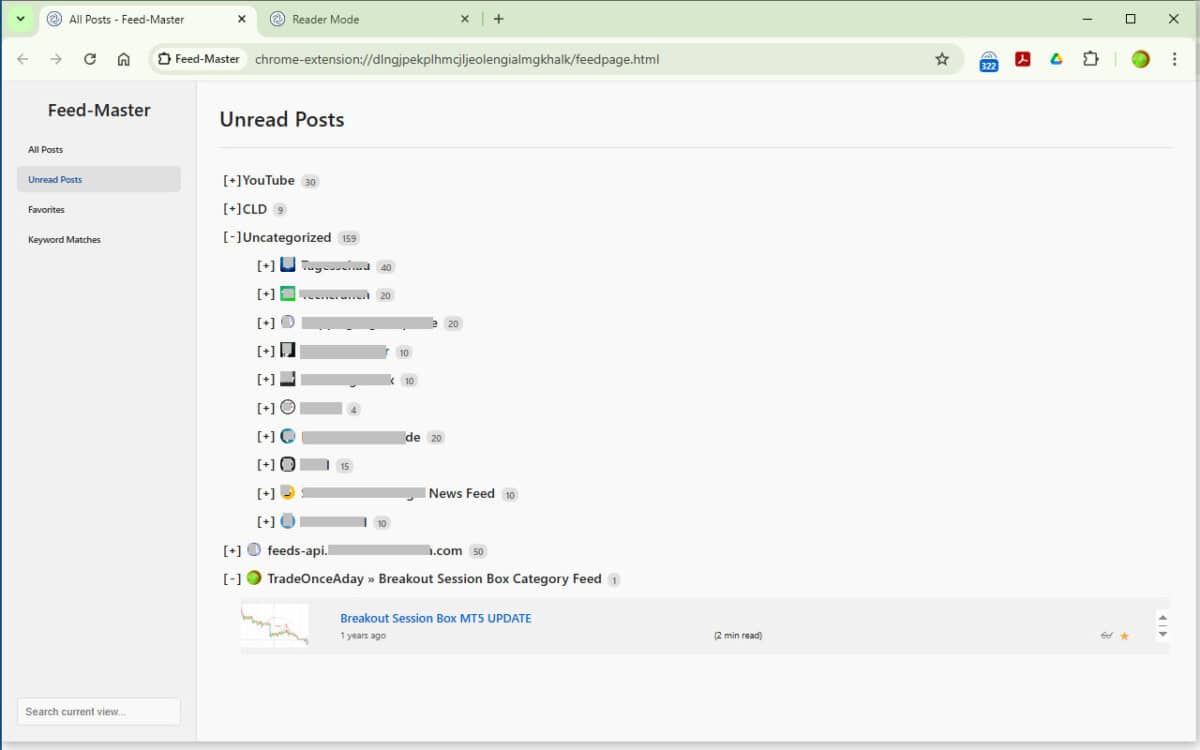Reload the page using the refresh icon

click(89, 59)
